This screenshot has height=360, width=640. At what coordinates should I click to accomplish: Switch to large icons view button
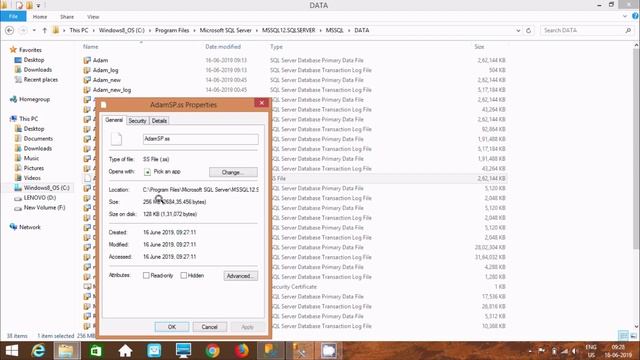633,336
